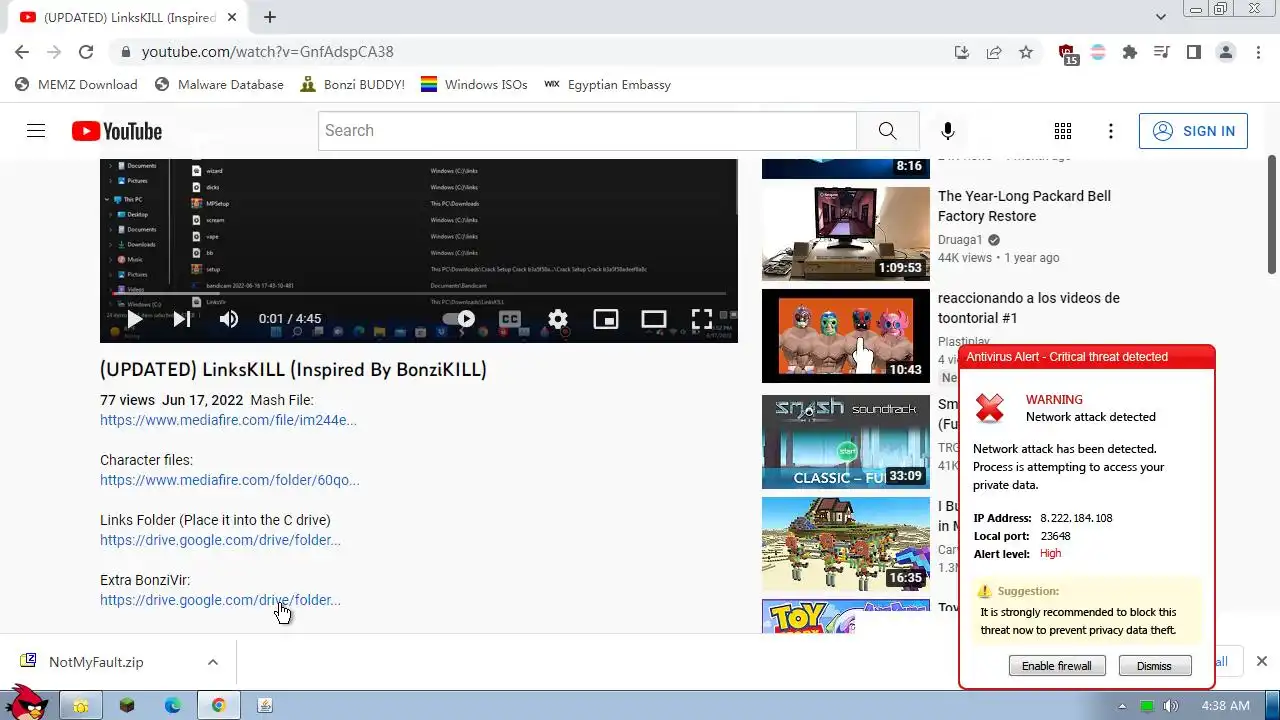Screen dimensions: 1280x720
Task: Click the address bar URL
Action: [x=268, y=52]
